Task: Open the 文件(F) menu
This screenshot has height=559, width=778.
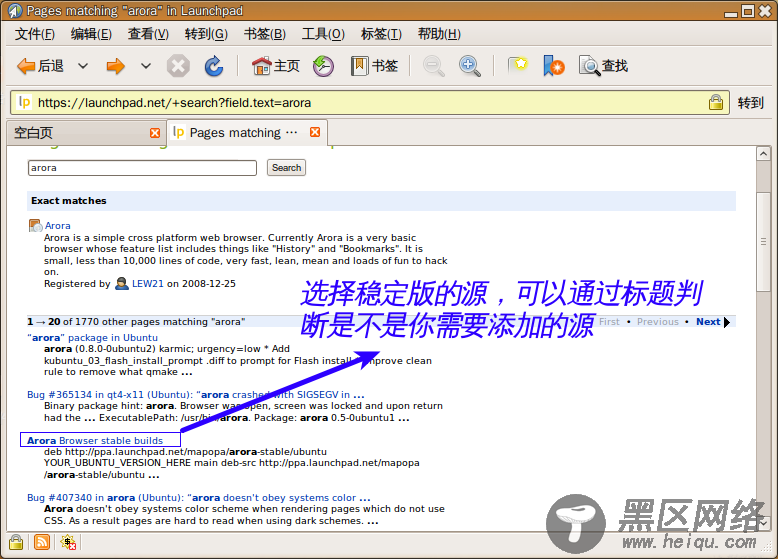Action: click(35, 34)
